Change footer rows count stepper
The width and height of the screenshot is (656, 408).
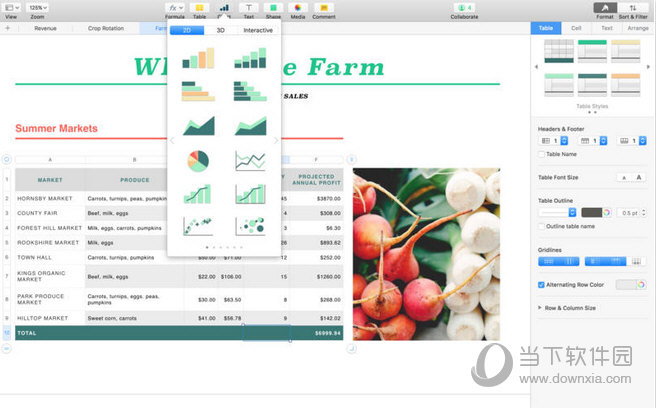643,141
